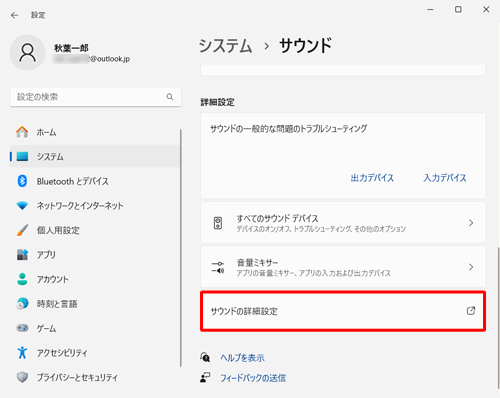Select the アクセシビリティ figure icon
This screenshot has height=398, width=500.
[x=22, y=353]
